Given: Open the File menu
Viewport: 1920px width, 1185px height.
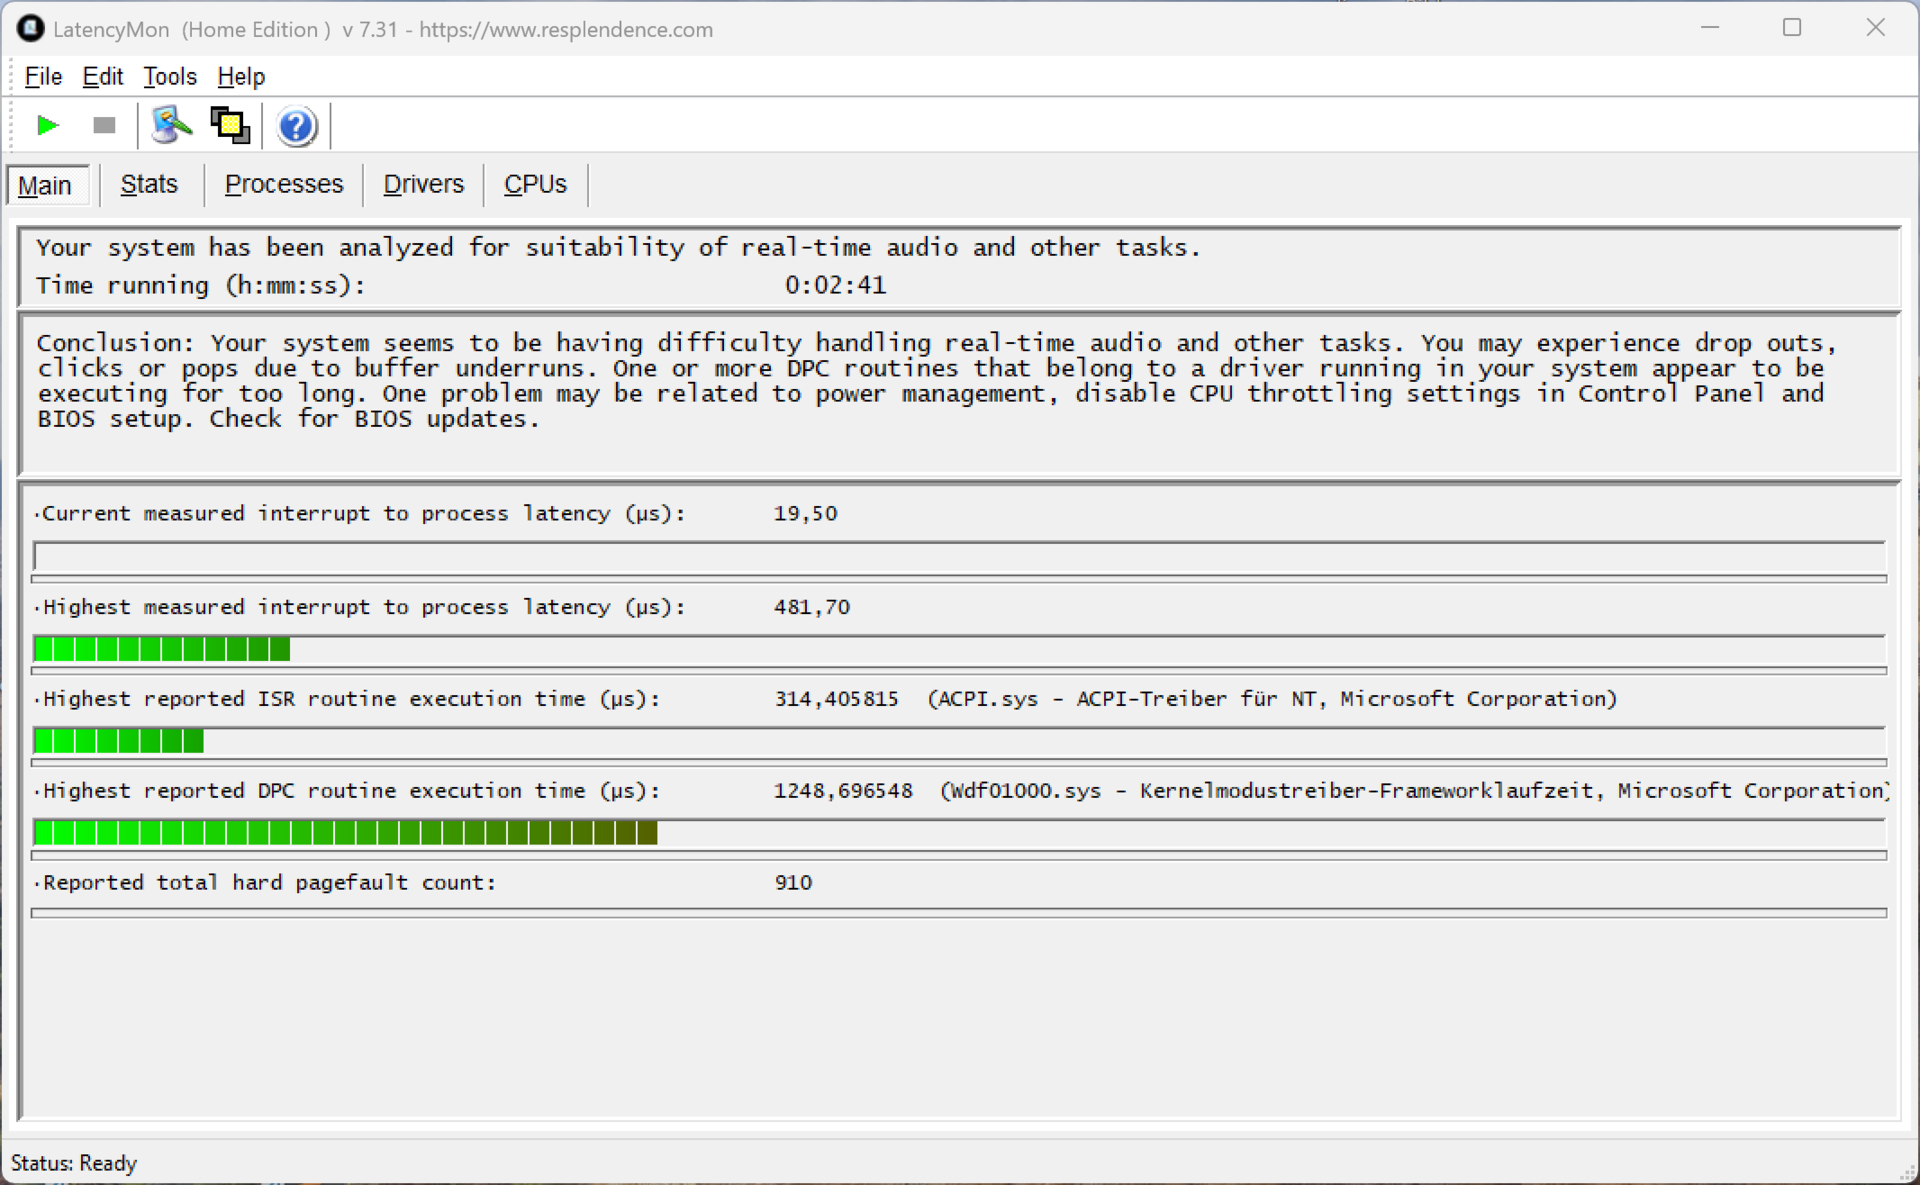Looking at the screenshot, I should coord(43,76).
